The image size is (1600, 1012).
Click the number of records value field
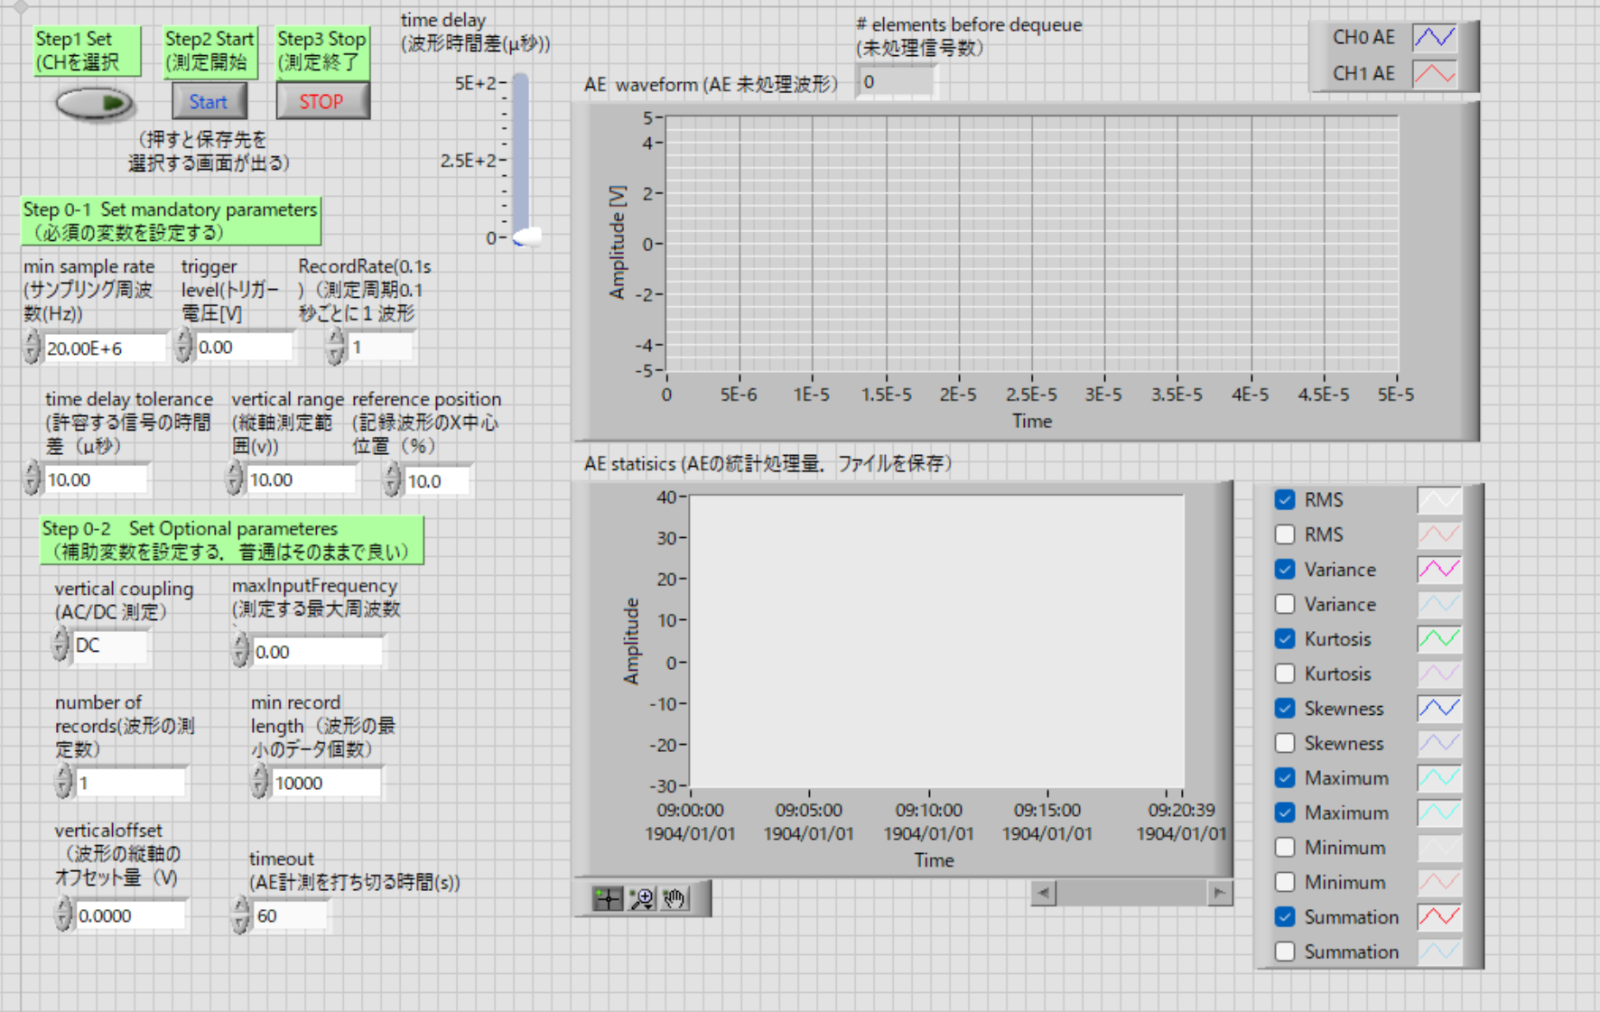pos(131,783)
